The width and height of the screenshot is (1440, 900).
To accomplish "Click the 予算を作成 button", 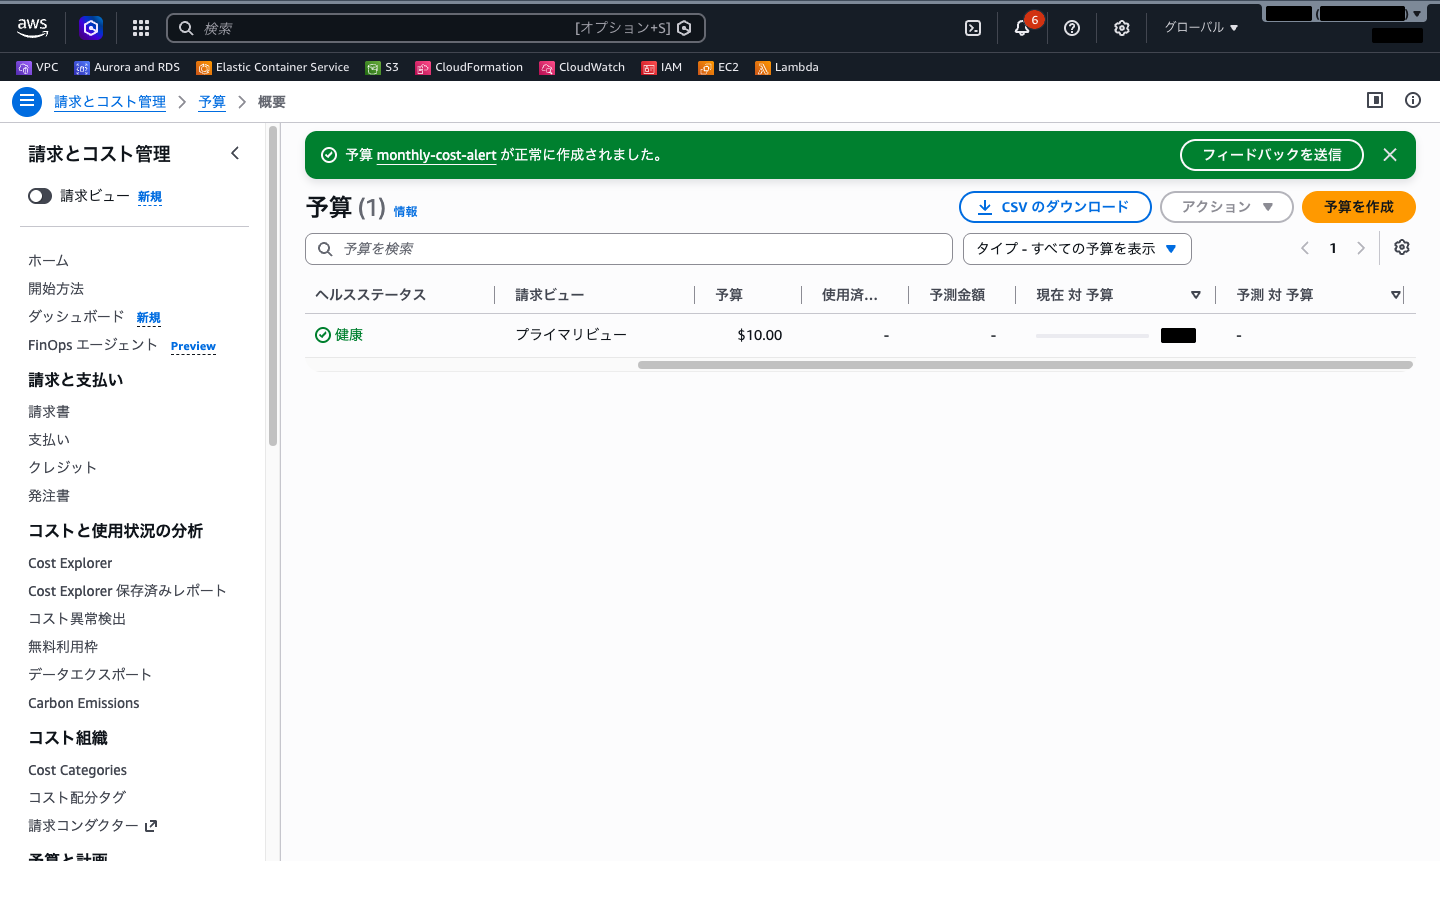I will coord(1358,207).
